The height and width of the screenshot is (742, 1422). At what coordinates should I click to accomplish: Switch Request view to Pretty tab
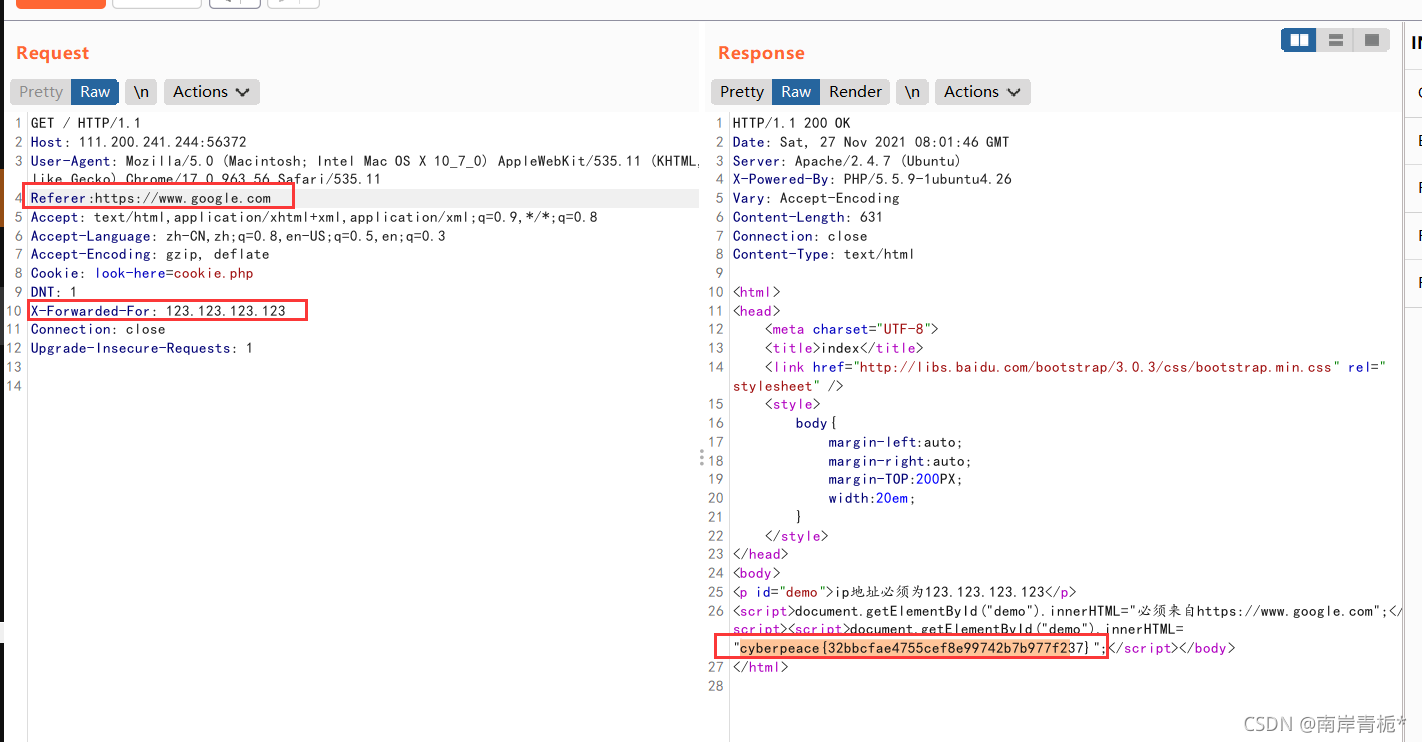(x=41, y=92)
